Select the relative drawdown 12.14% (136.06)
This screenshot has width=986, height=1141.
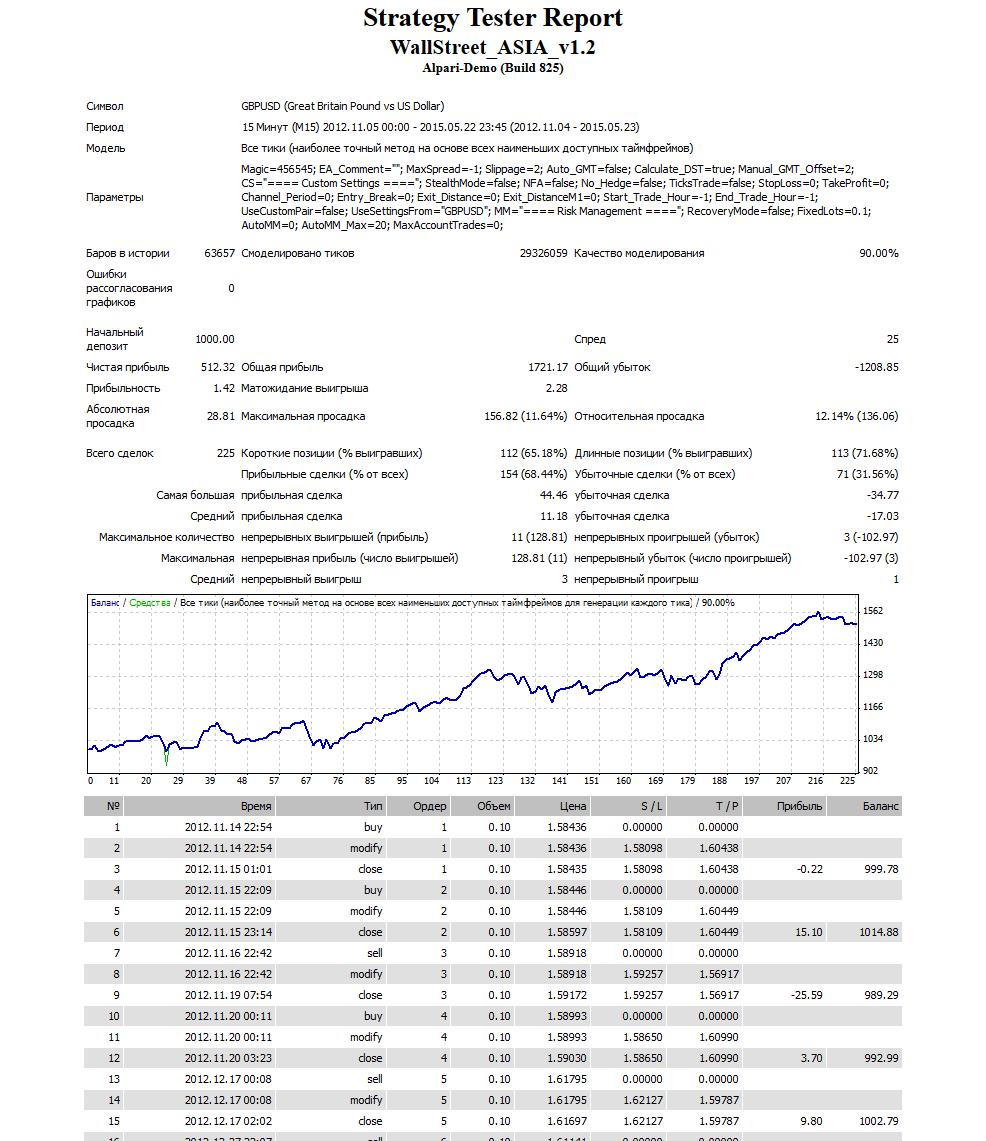857,416
